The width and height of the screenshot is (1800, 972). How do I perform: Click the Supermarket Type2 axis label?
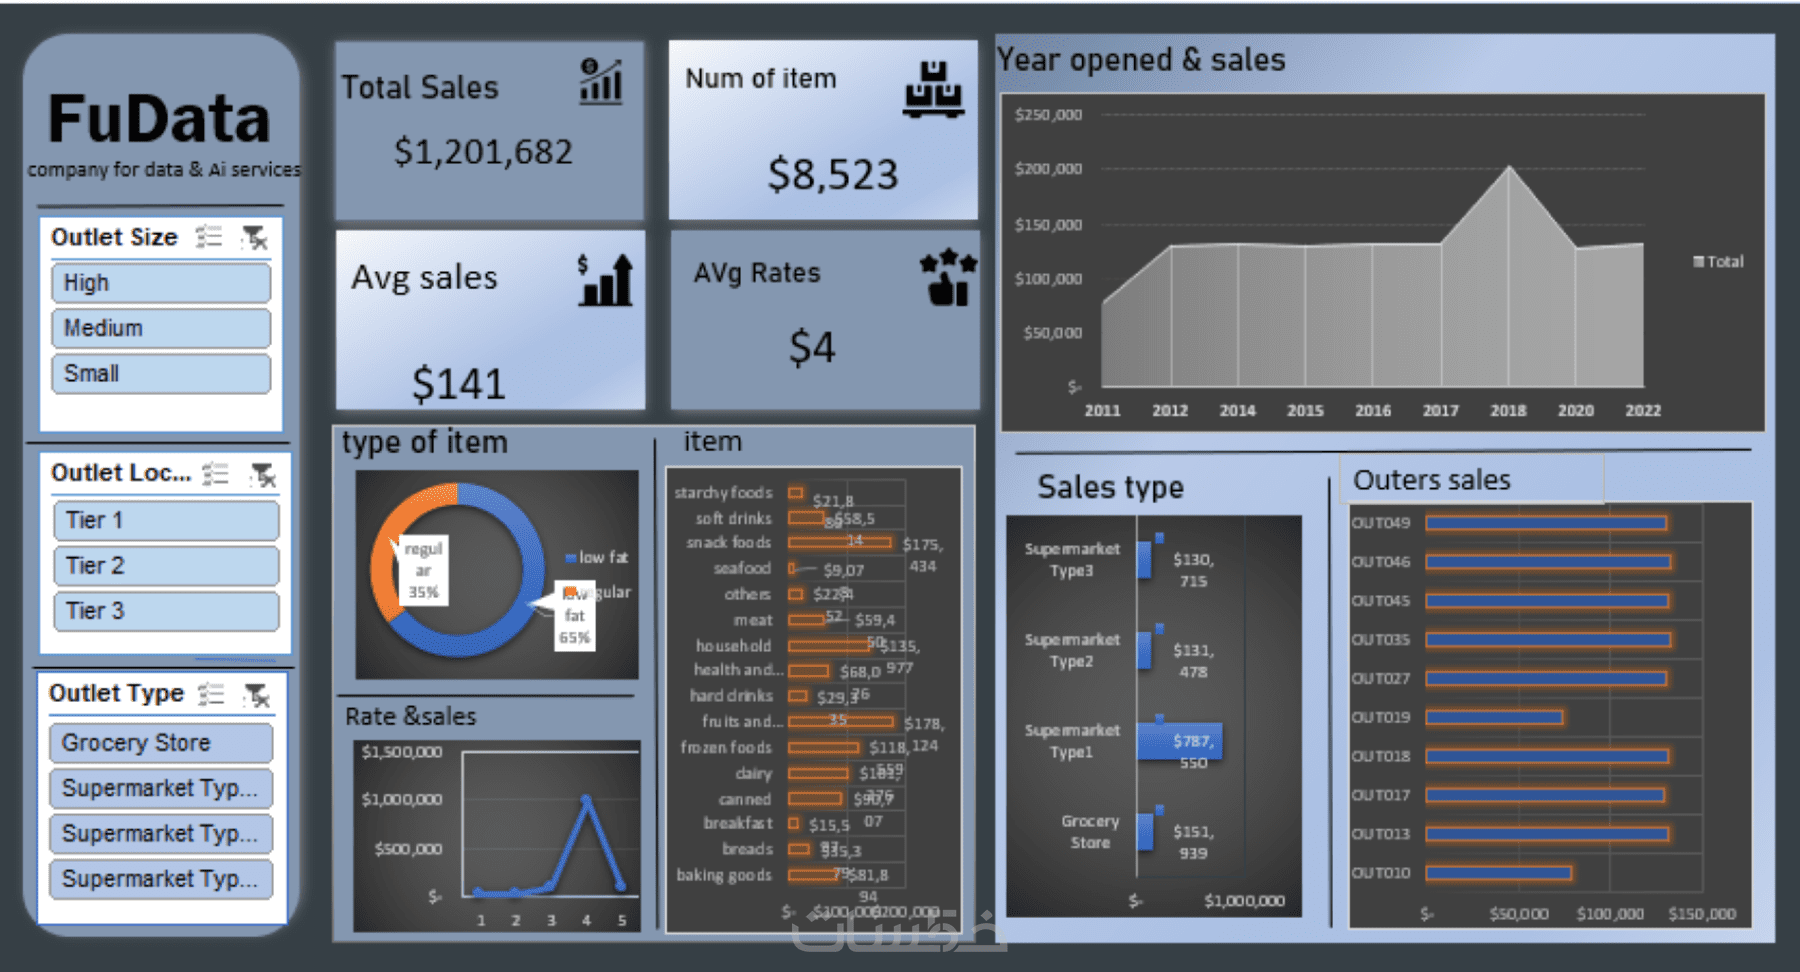pos(1072,651)
